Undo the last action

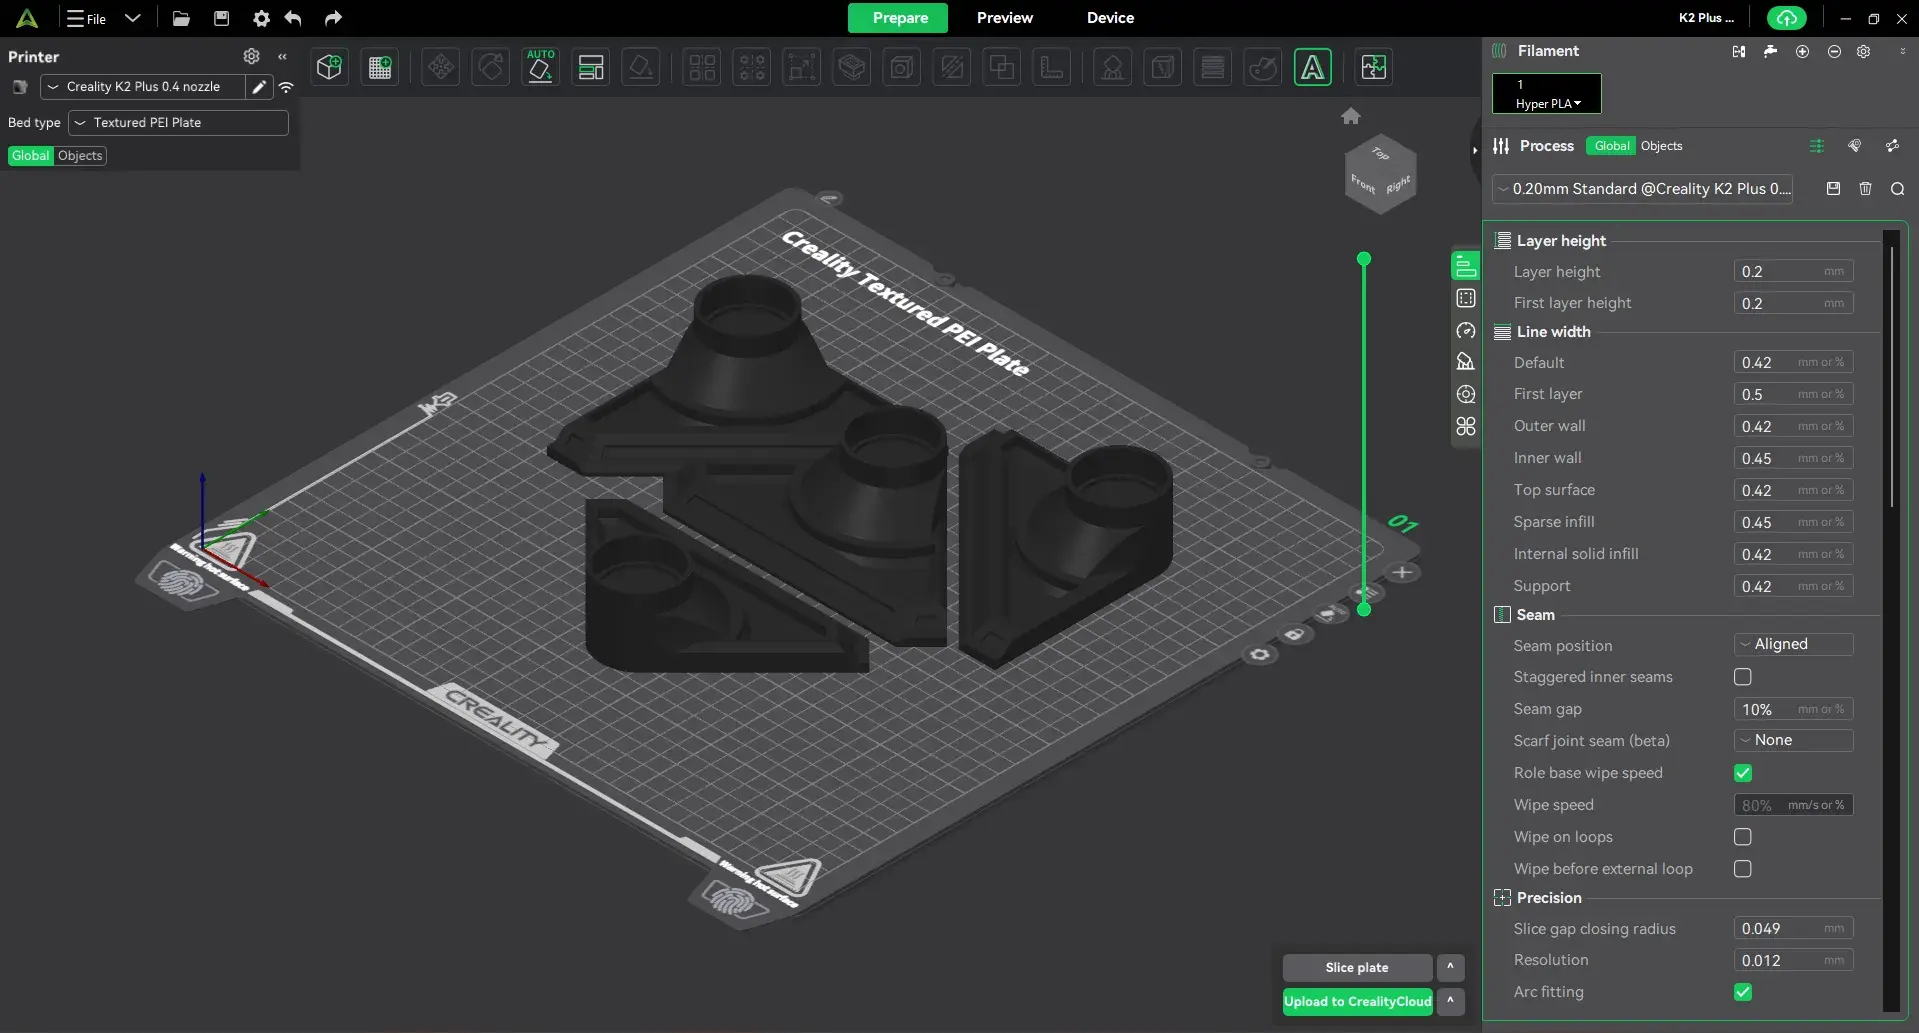pos(293,18)
